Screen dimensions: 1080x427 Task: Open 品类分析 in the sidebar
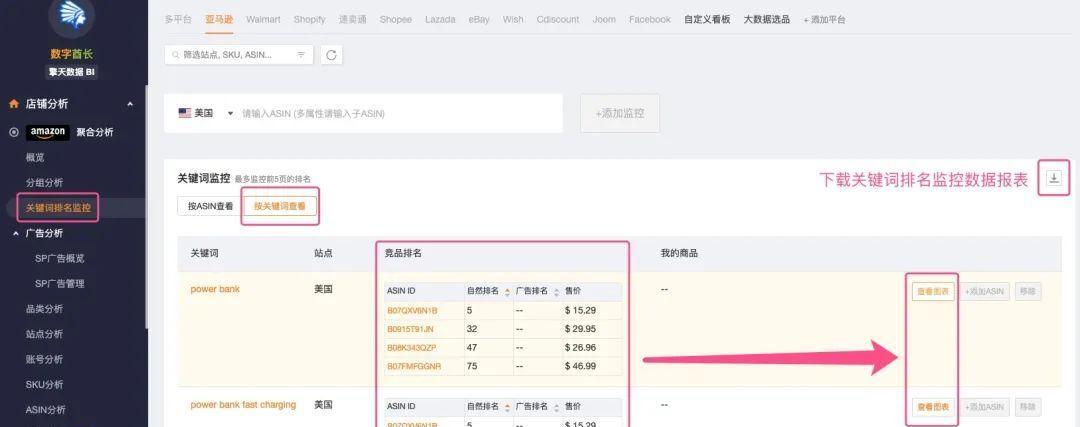click(44, 309)
